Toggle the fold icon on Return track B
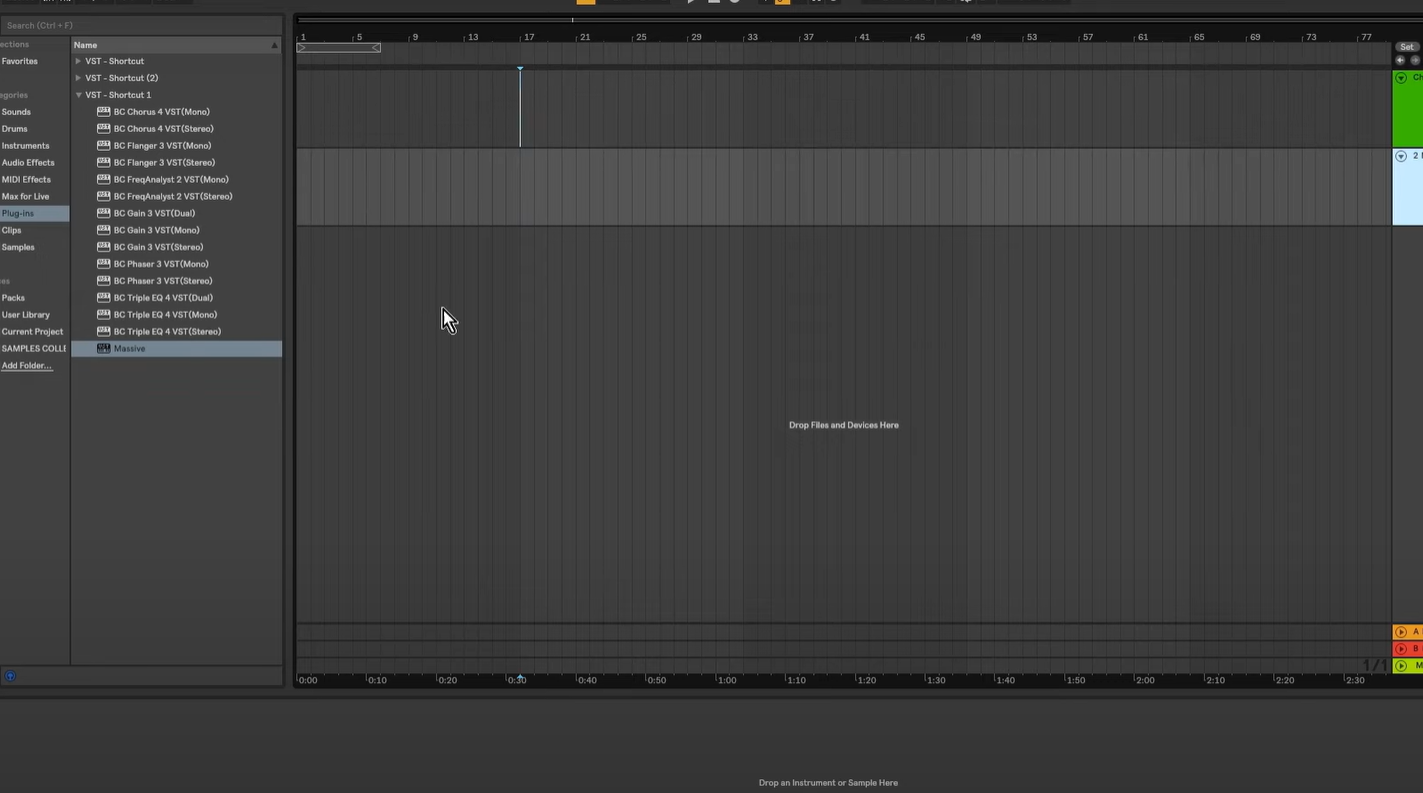 (x=1400, y=648)
